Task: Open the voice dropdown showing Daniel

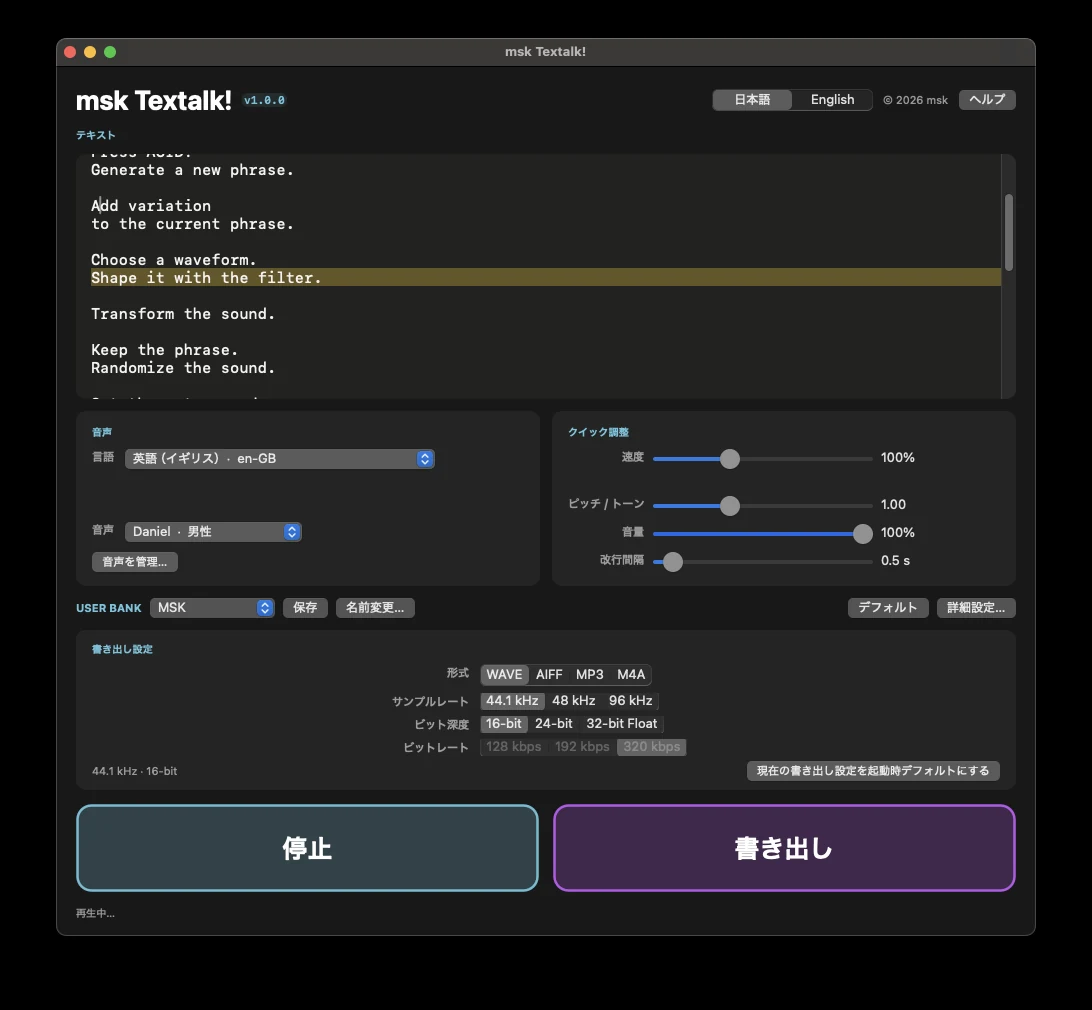Action: (x=213, y=531)
